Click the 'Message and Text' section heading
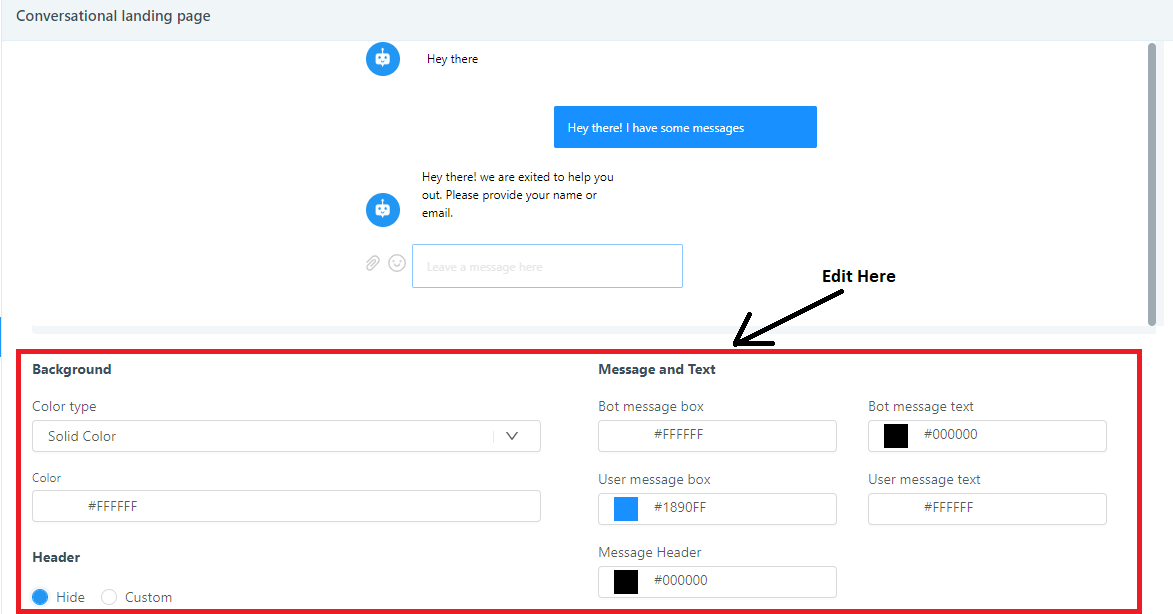Image resolution: width=1173 pixels, height=614 pixels. click(657, 369)
